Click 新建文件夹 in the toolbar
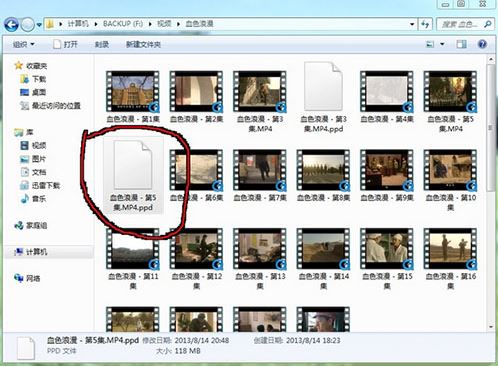498x366 pixels. click(x=143, y=44)
